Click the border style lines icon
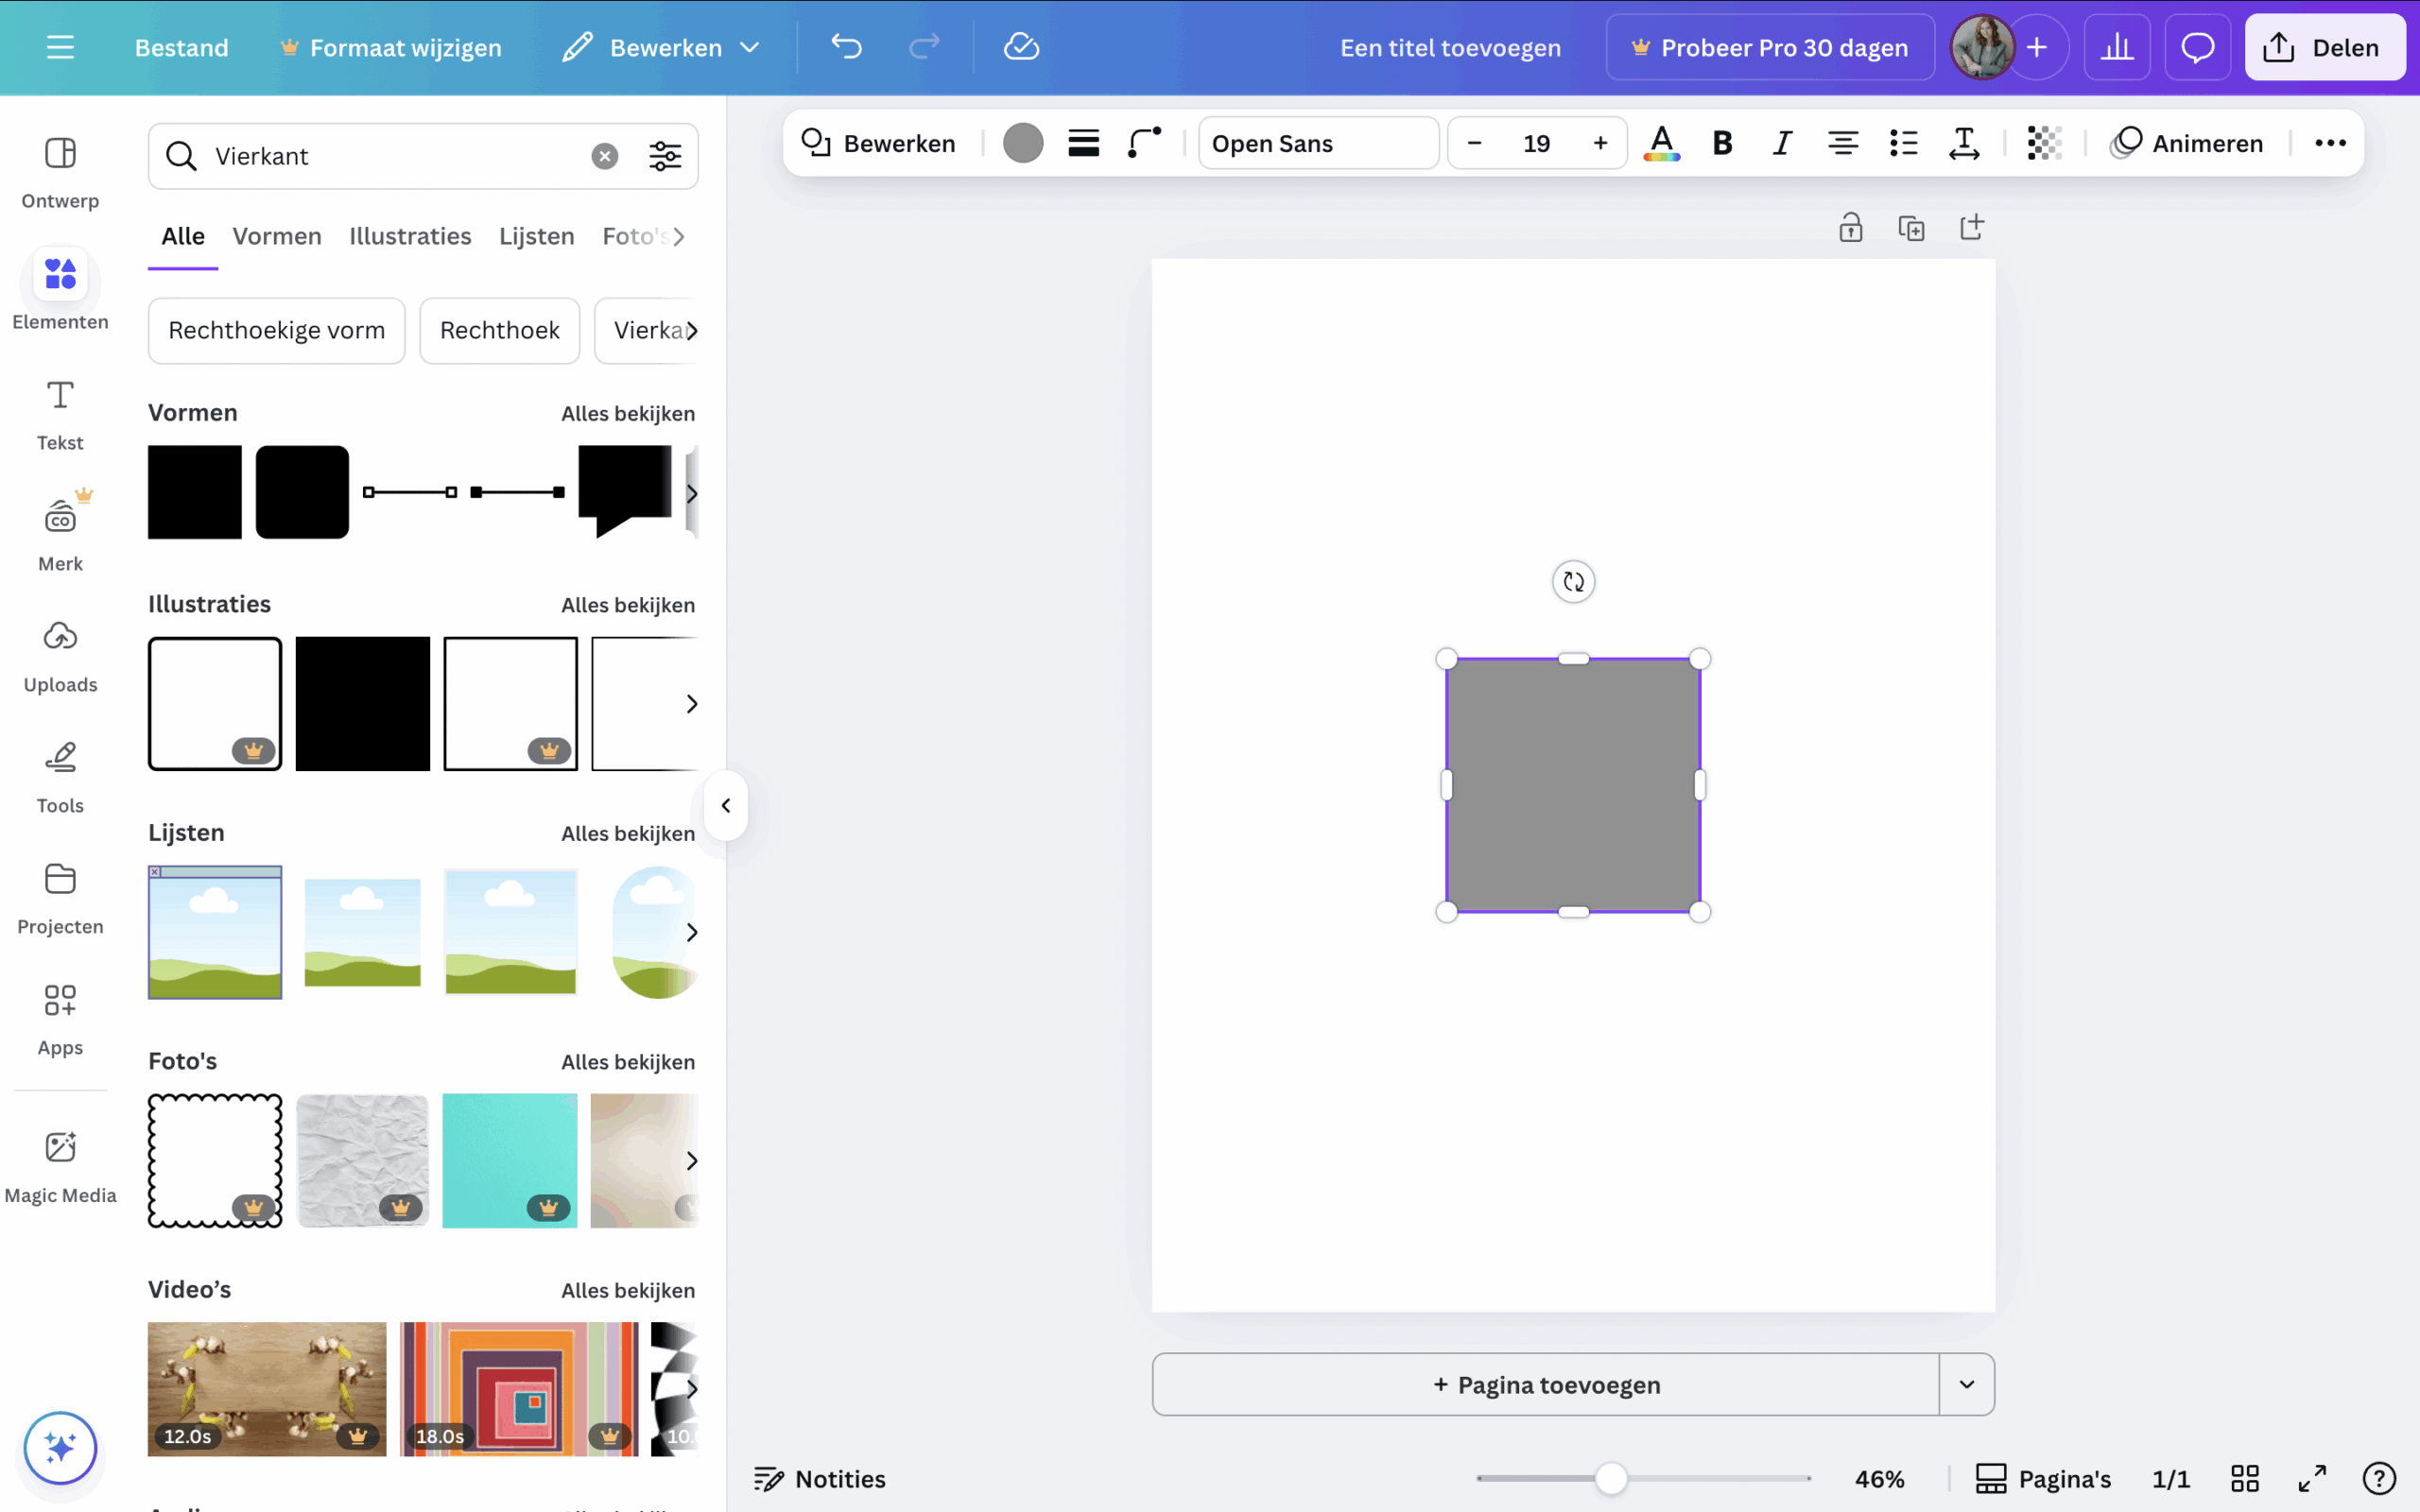The width and height of the screenshot is (2420, 1512). [1083, 143]
